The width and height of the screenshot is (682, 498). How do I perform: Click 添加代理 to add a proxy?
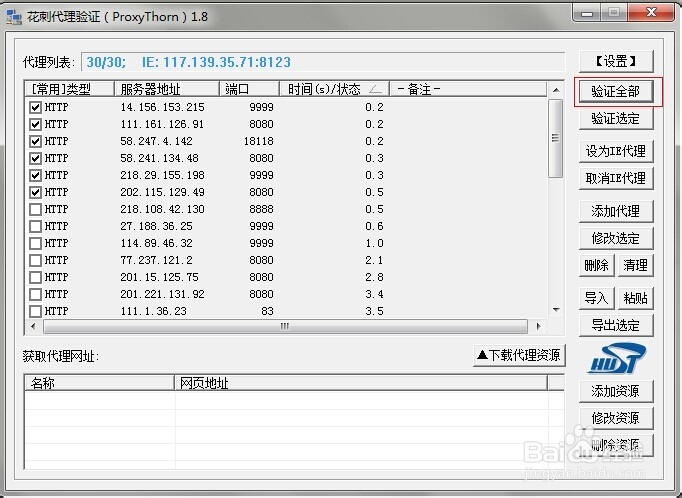pyautogui.click(x=616, y=211)
